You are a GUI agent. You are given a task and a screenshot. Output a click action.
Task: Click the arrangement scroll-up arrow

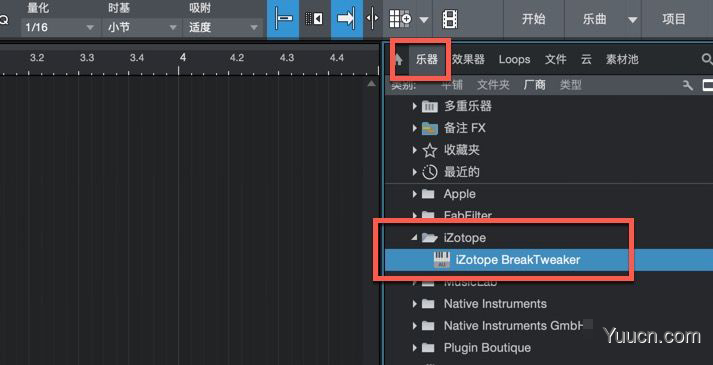pos(372,84)
